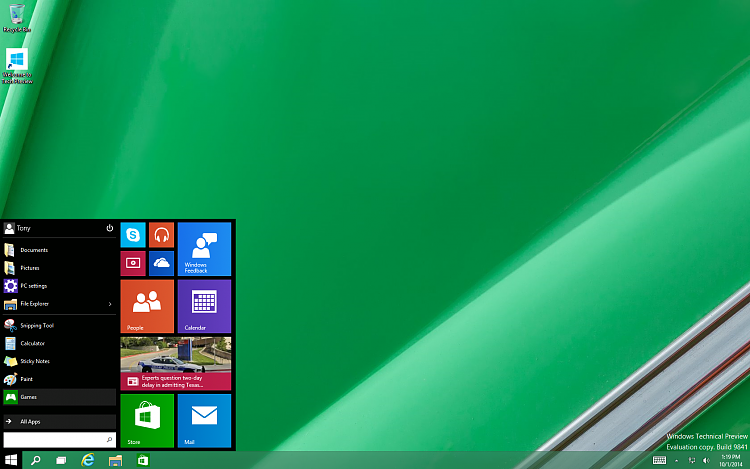Click the Tony username text
The image size is (750, 469).
point(23,229)
